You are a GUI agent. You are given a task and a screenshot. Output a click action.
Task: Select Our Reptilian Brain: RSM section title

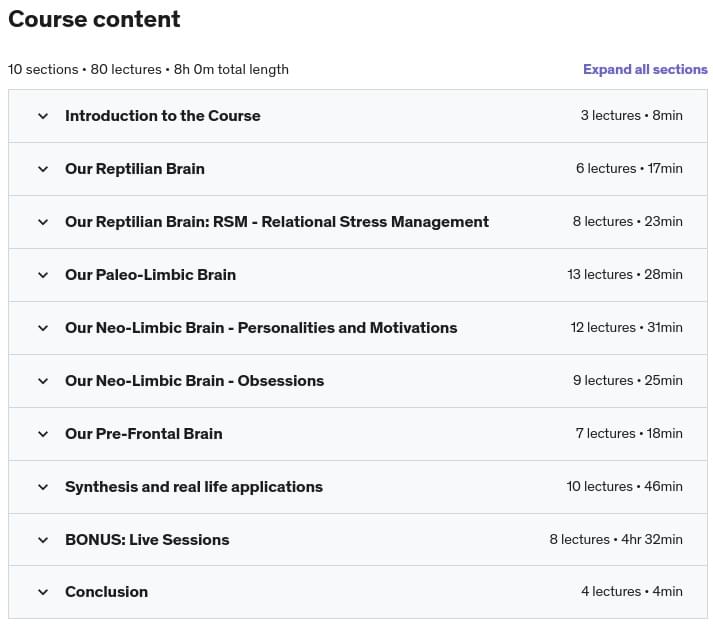pos(277,221)
